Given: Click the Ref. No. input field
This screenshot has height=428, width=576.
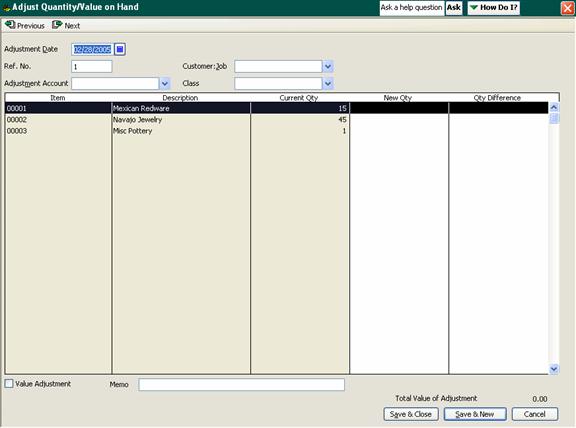Looking at the screenshot, I should 91,66.
